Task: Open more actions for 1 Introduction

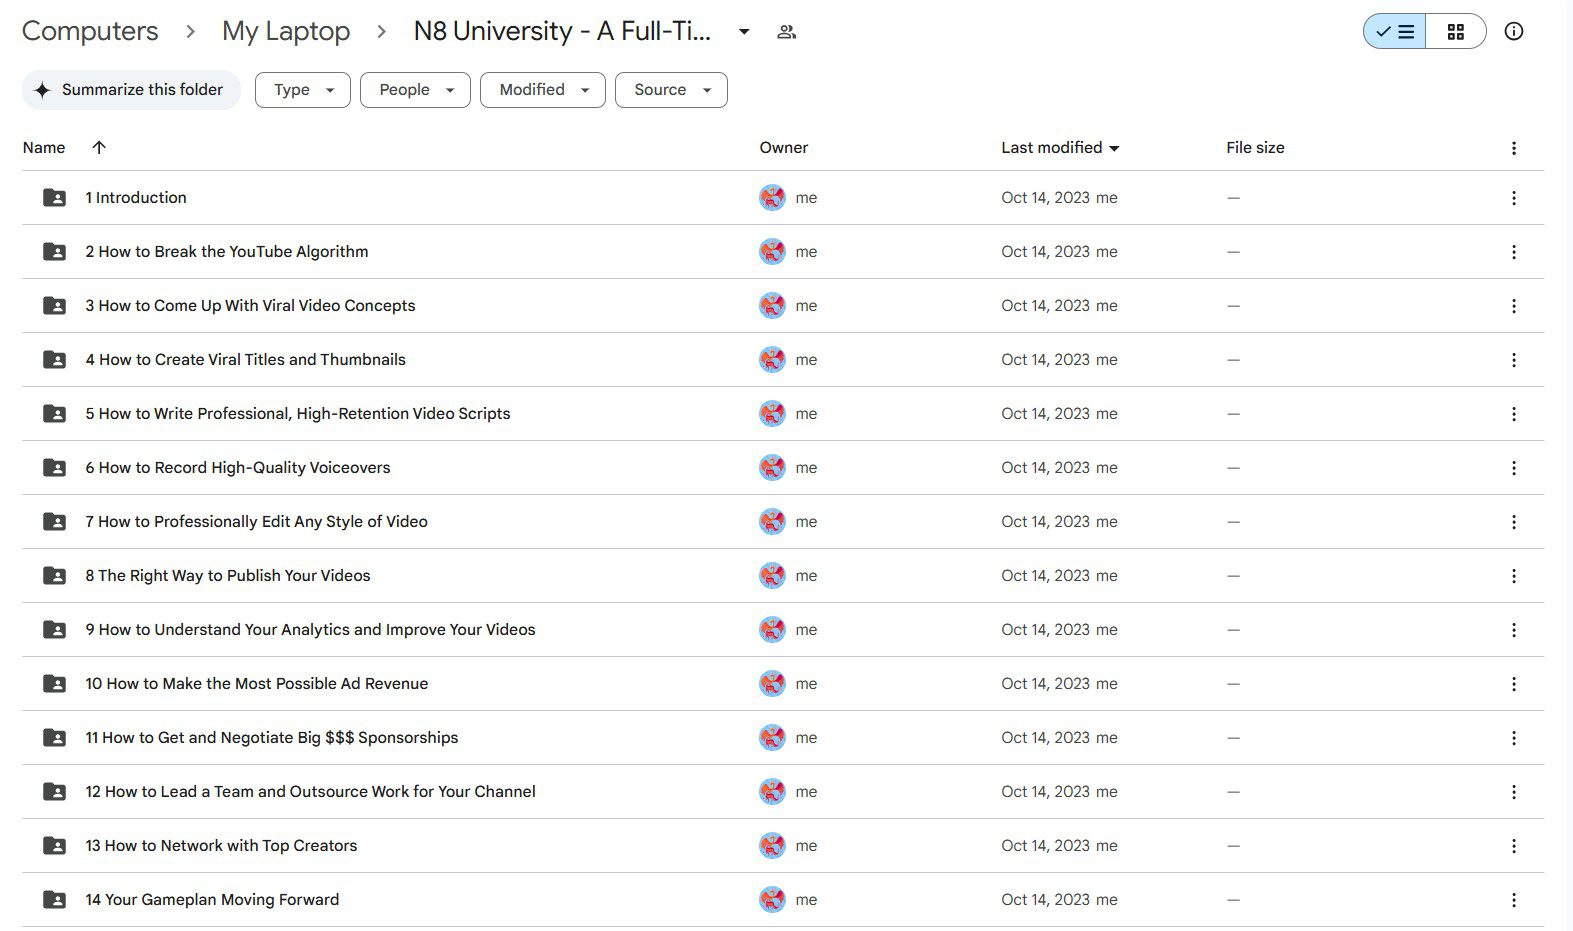Action: coord(1514,198)
